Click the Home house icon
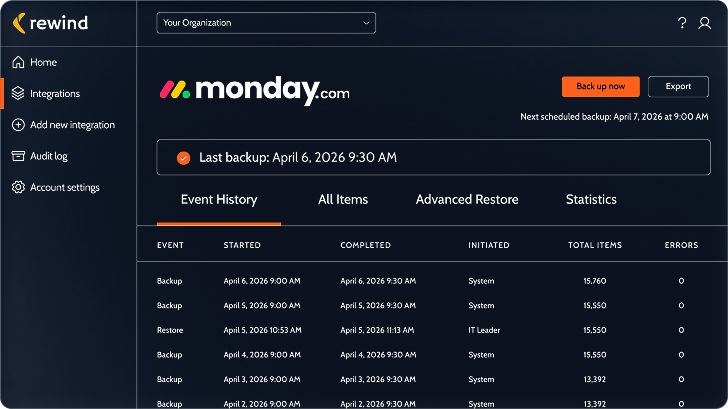Viewport: 728px width, 409px height. click(18, 62)
